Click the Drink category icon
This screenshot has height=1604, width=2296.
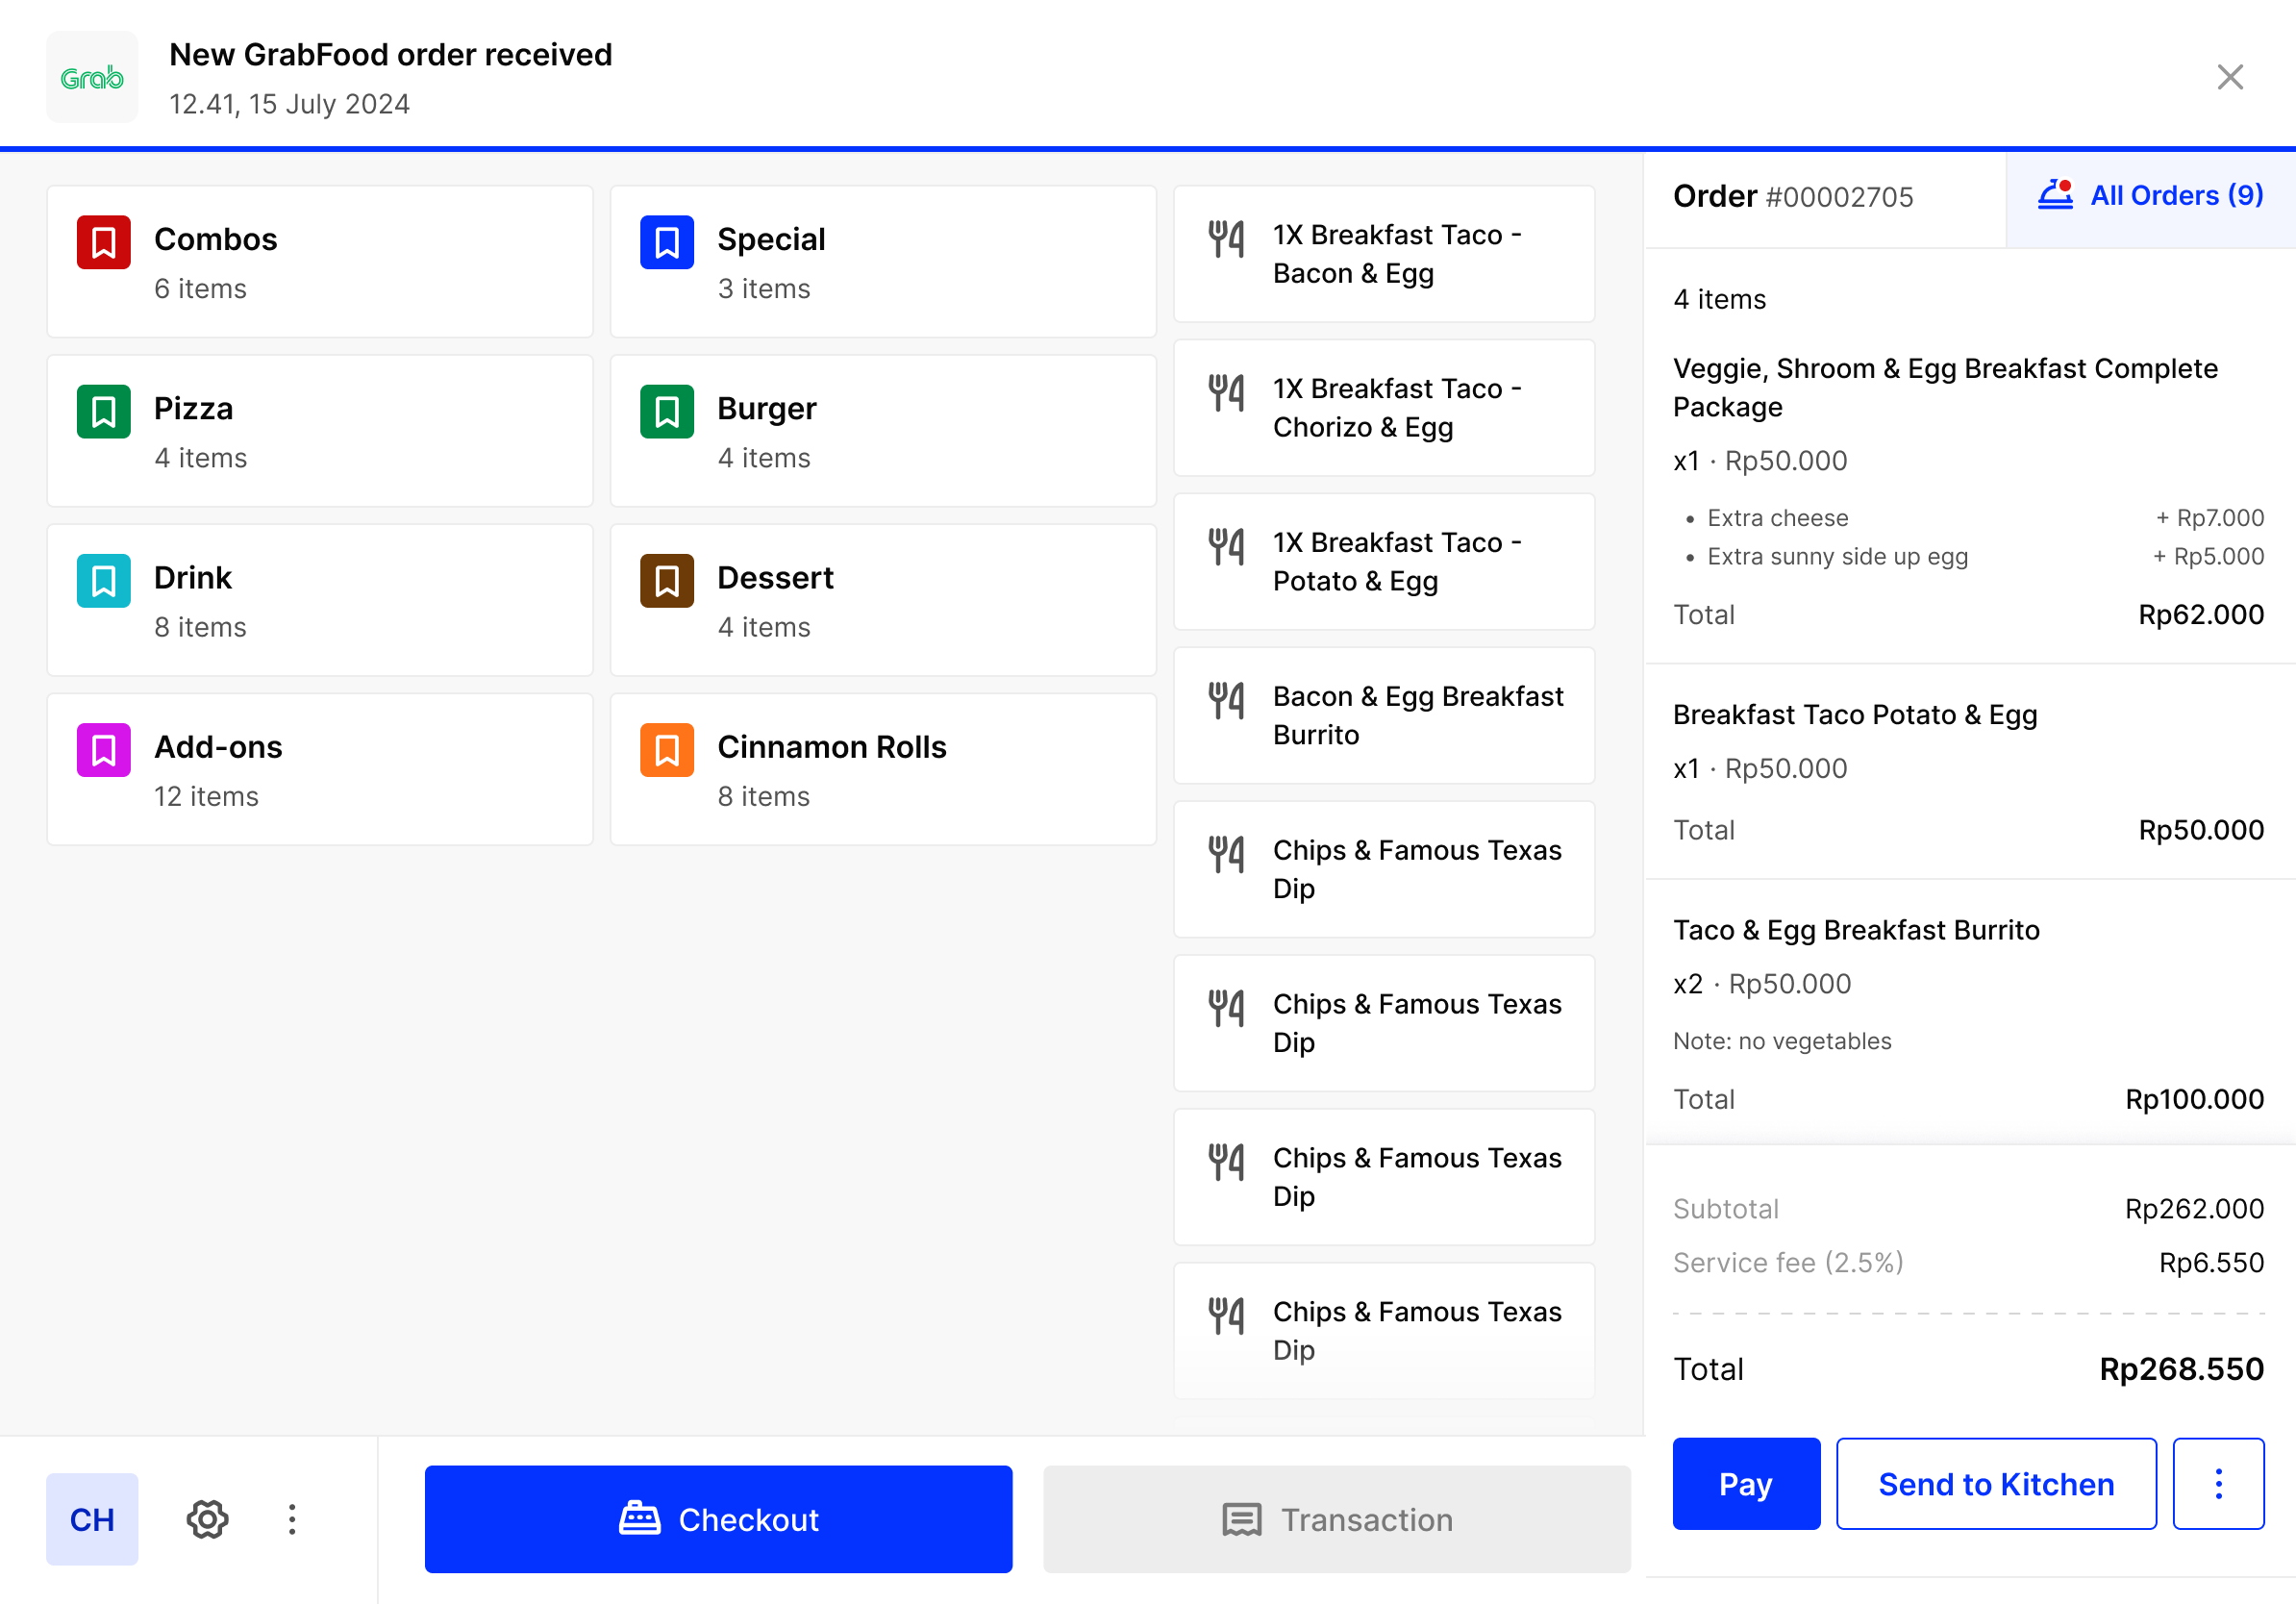[103, 580]
